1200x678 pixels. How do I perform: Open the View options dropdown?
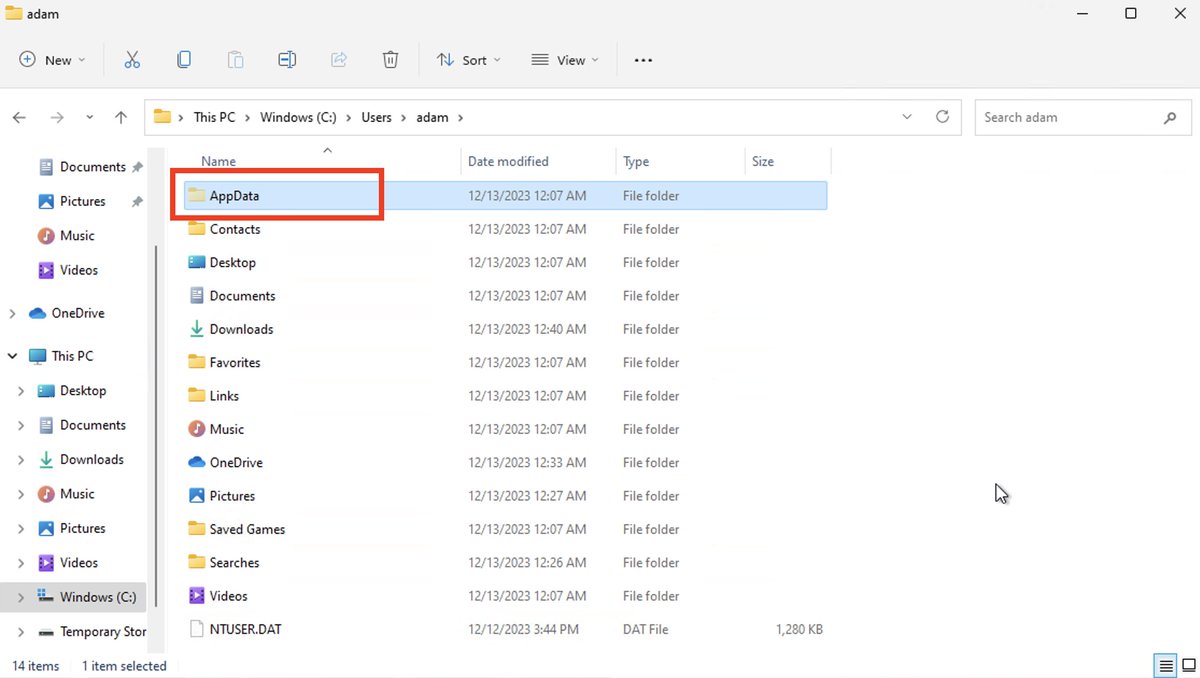click(565, 60)
